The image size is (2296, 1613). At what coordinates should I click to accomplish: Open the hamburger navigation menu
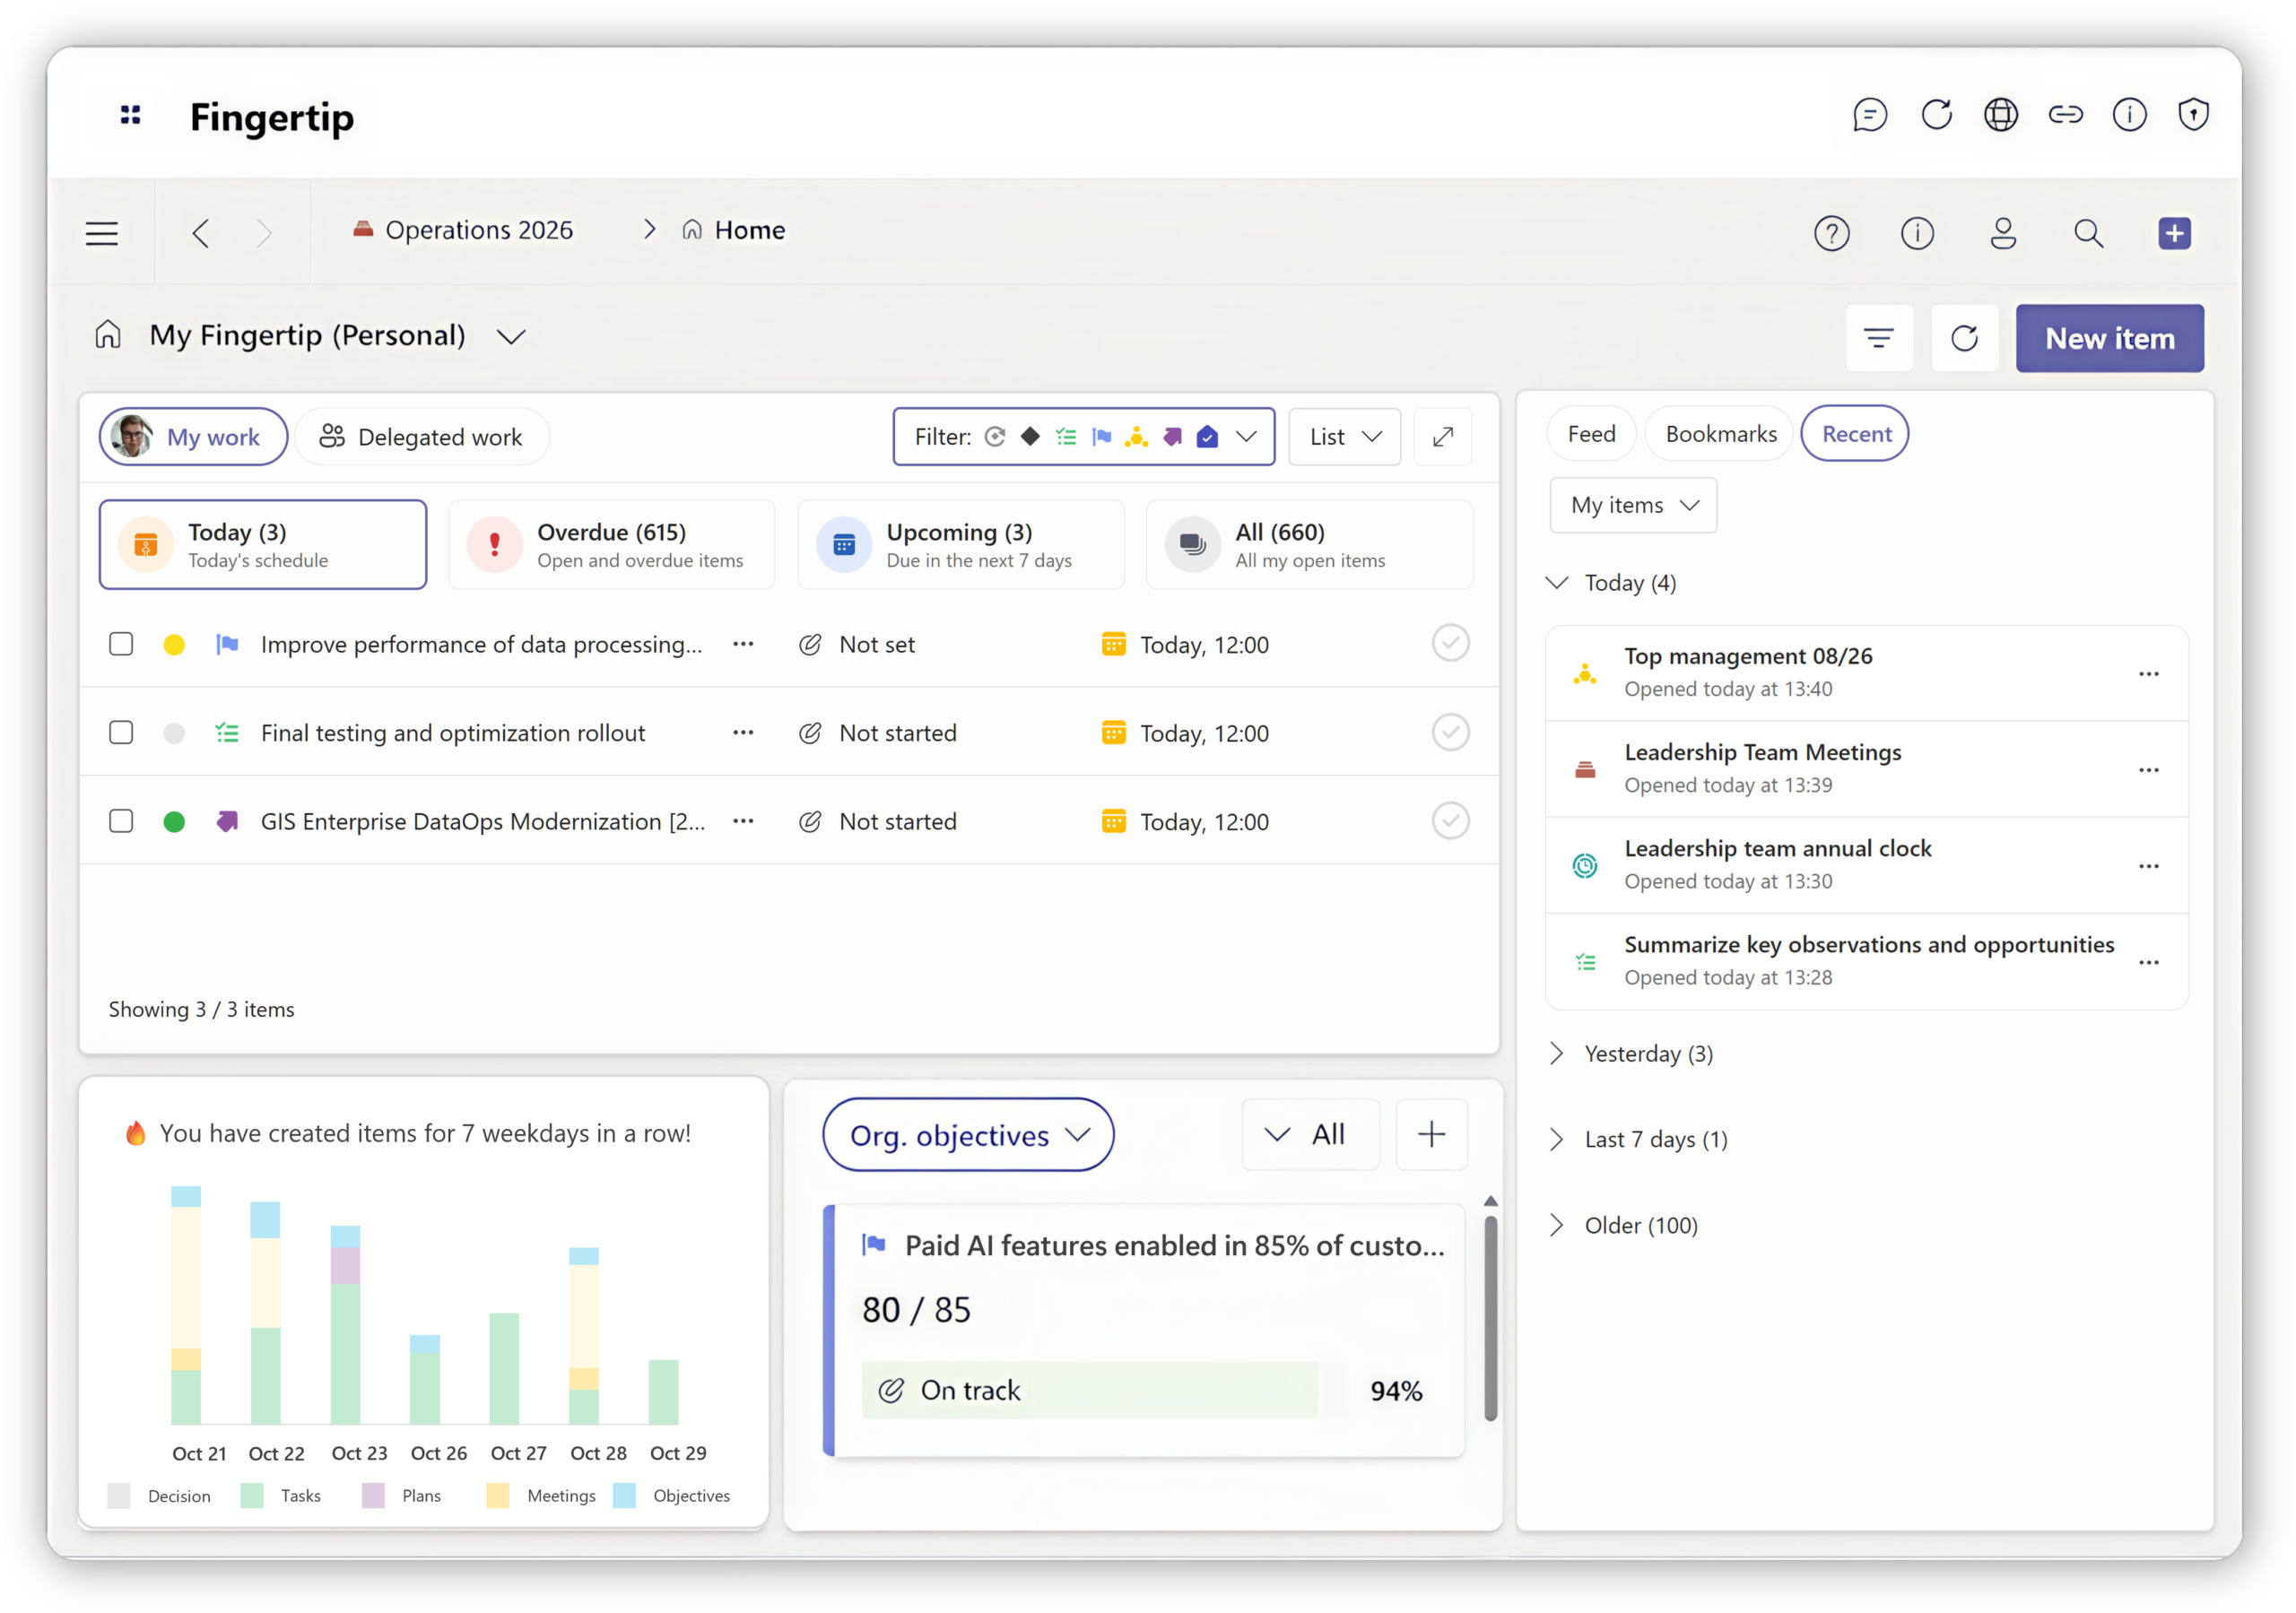[x=102, y=233]
